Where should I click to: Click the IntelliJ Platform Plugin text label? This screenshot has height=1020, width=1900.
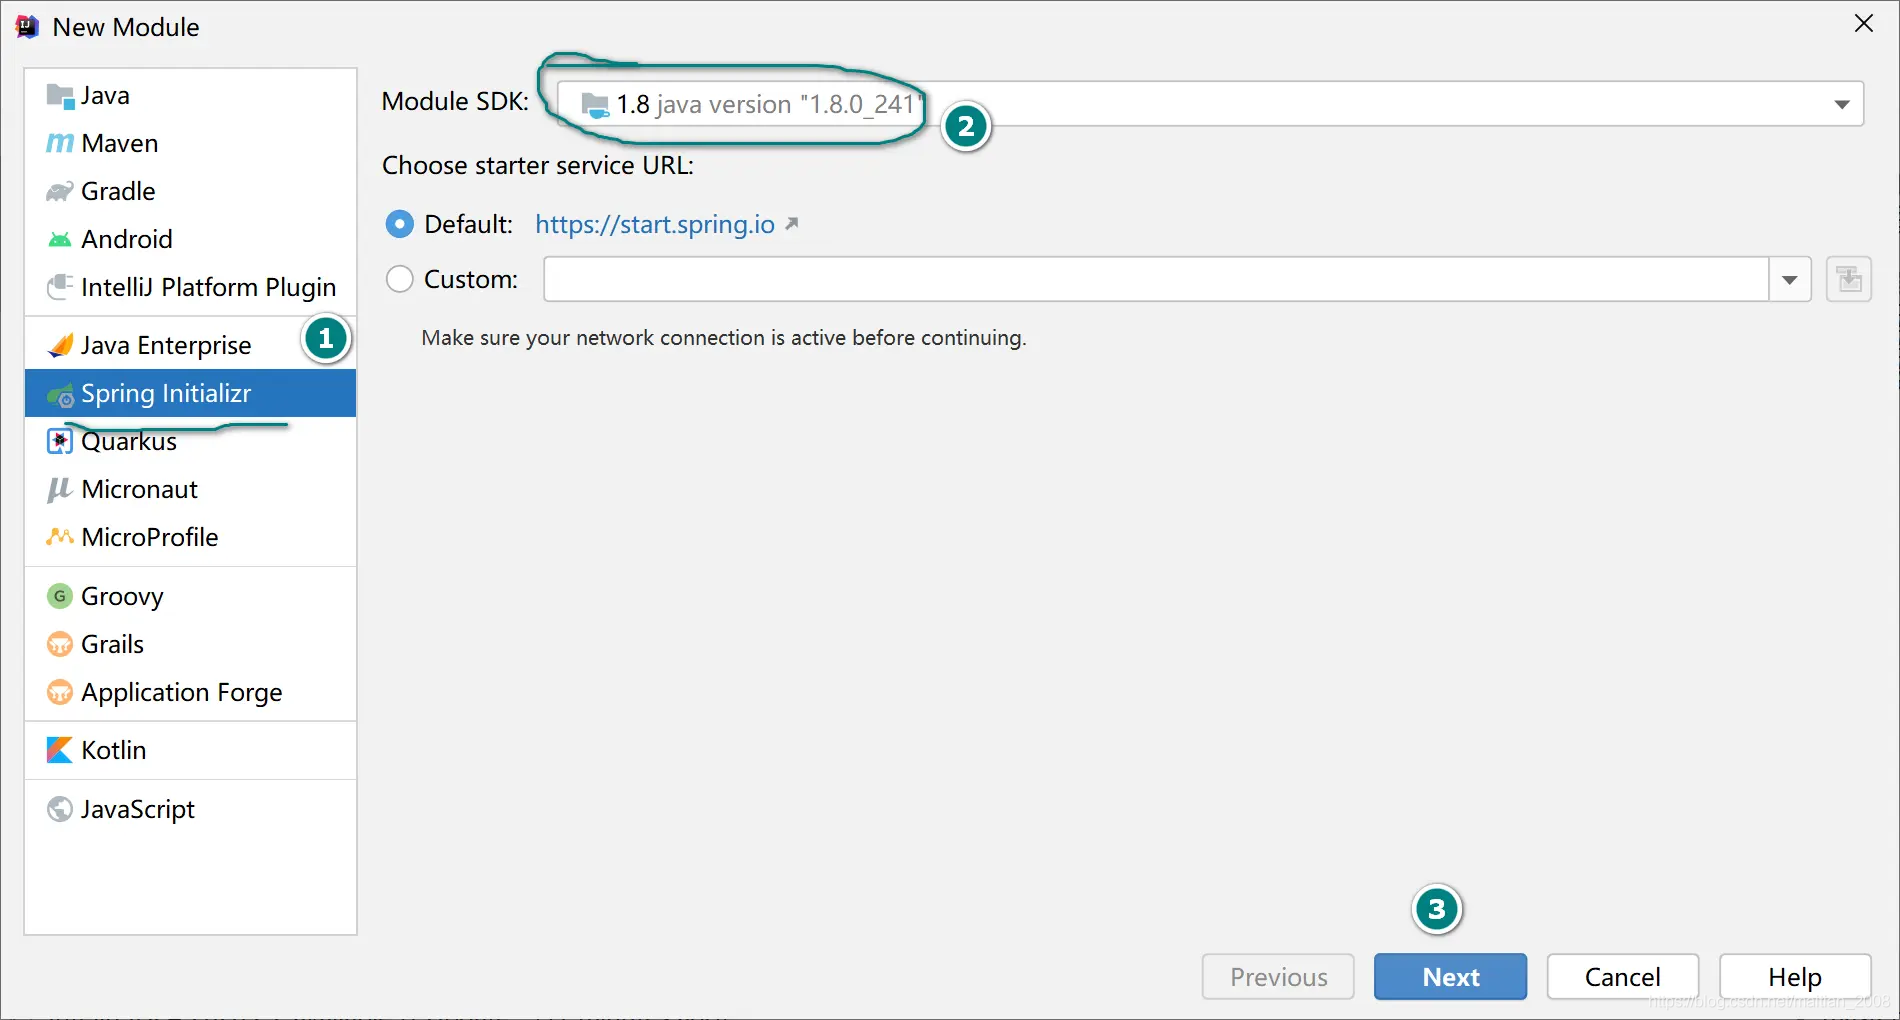[x=209, y=287]
